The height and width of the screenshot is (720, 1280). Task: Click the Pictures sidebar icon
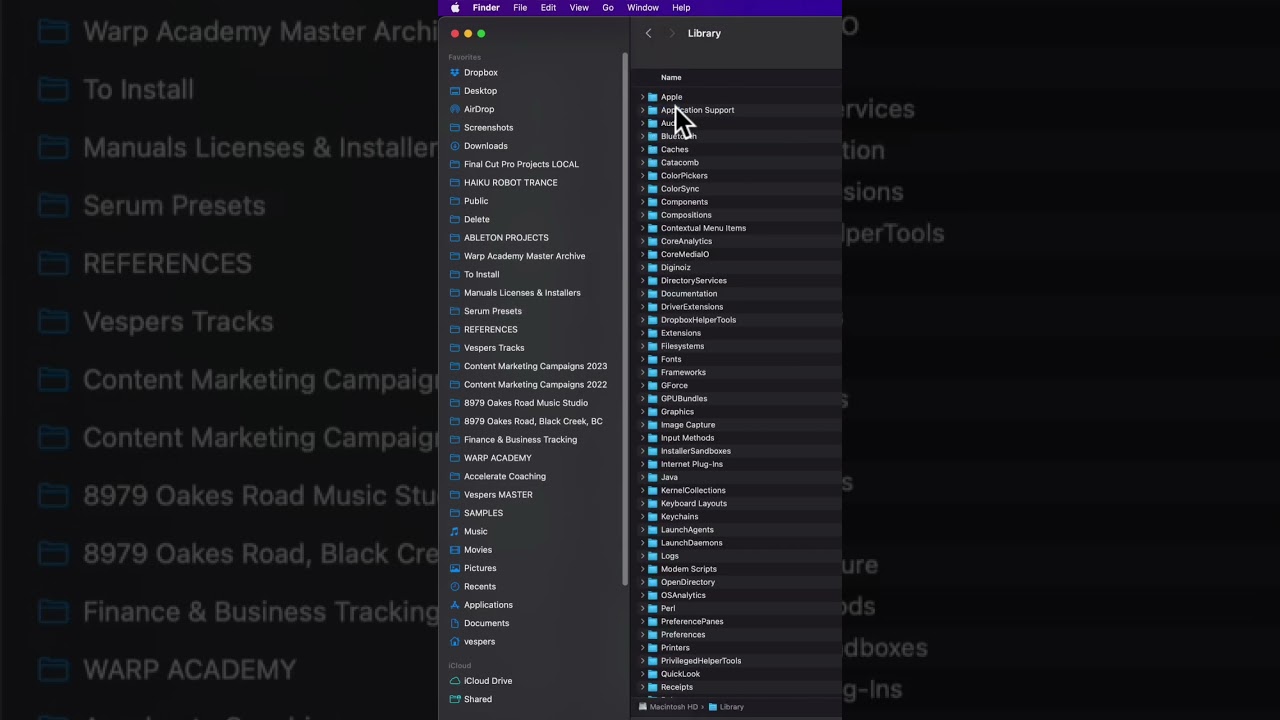455,568
